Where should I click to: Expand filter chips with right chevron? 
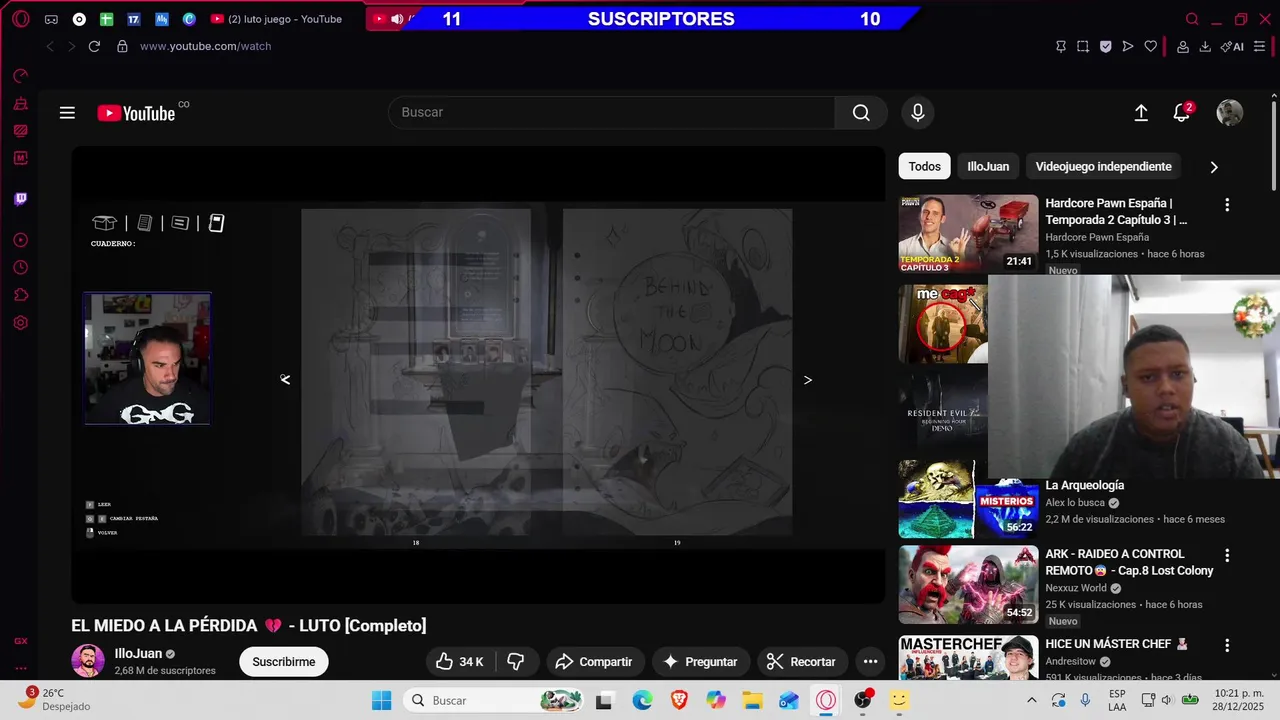point(1214,167)
